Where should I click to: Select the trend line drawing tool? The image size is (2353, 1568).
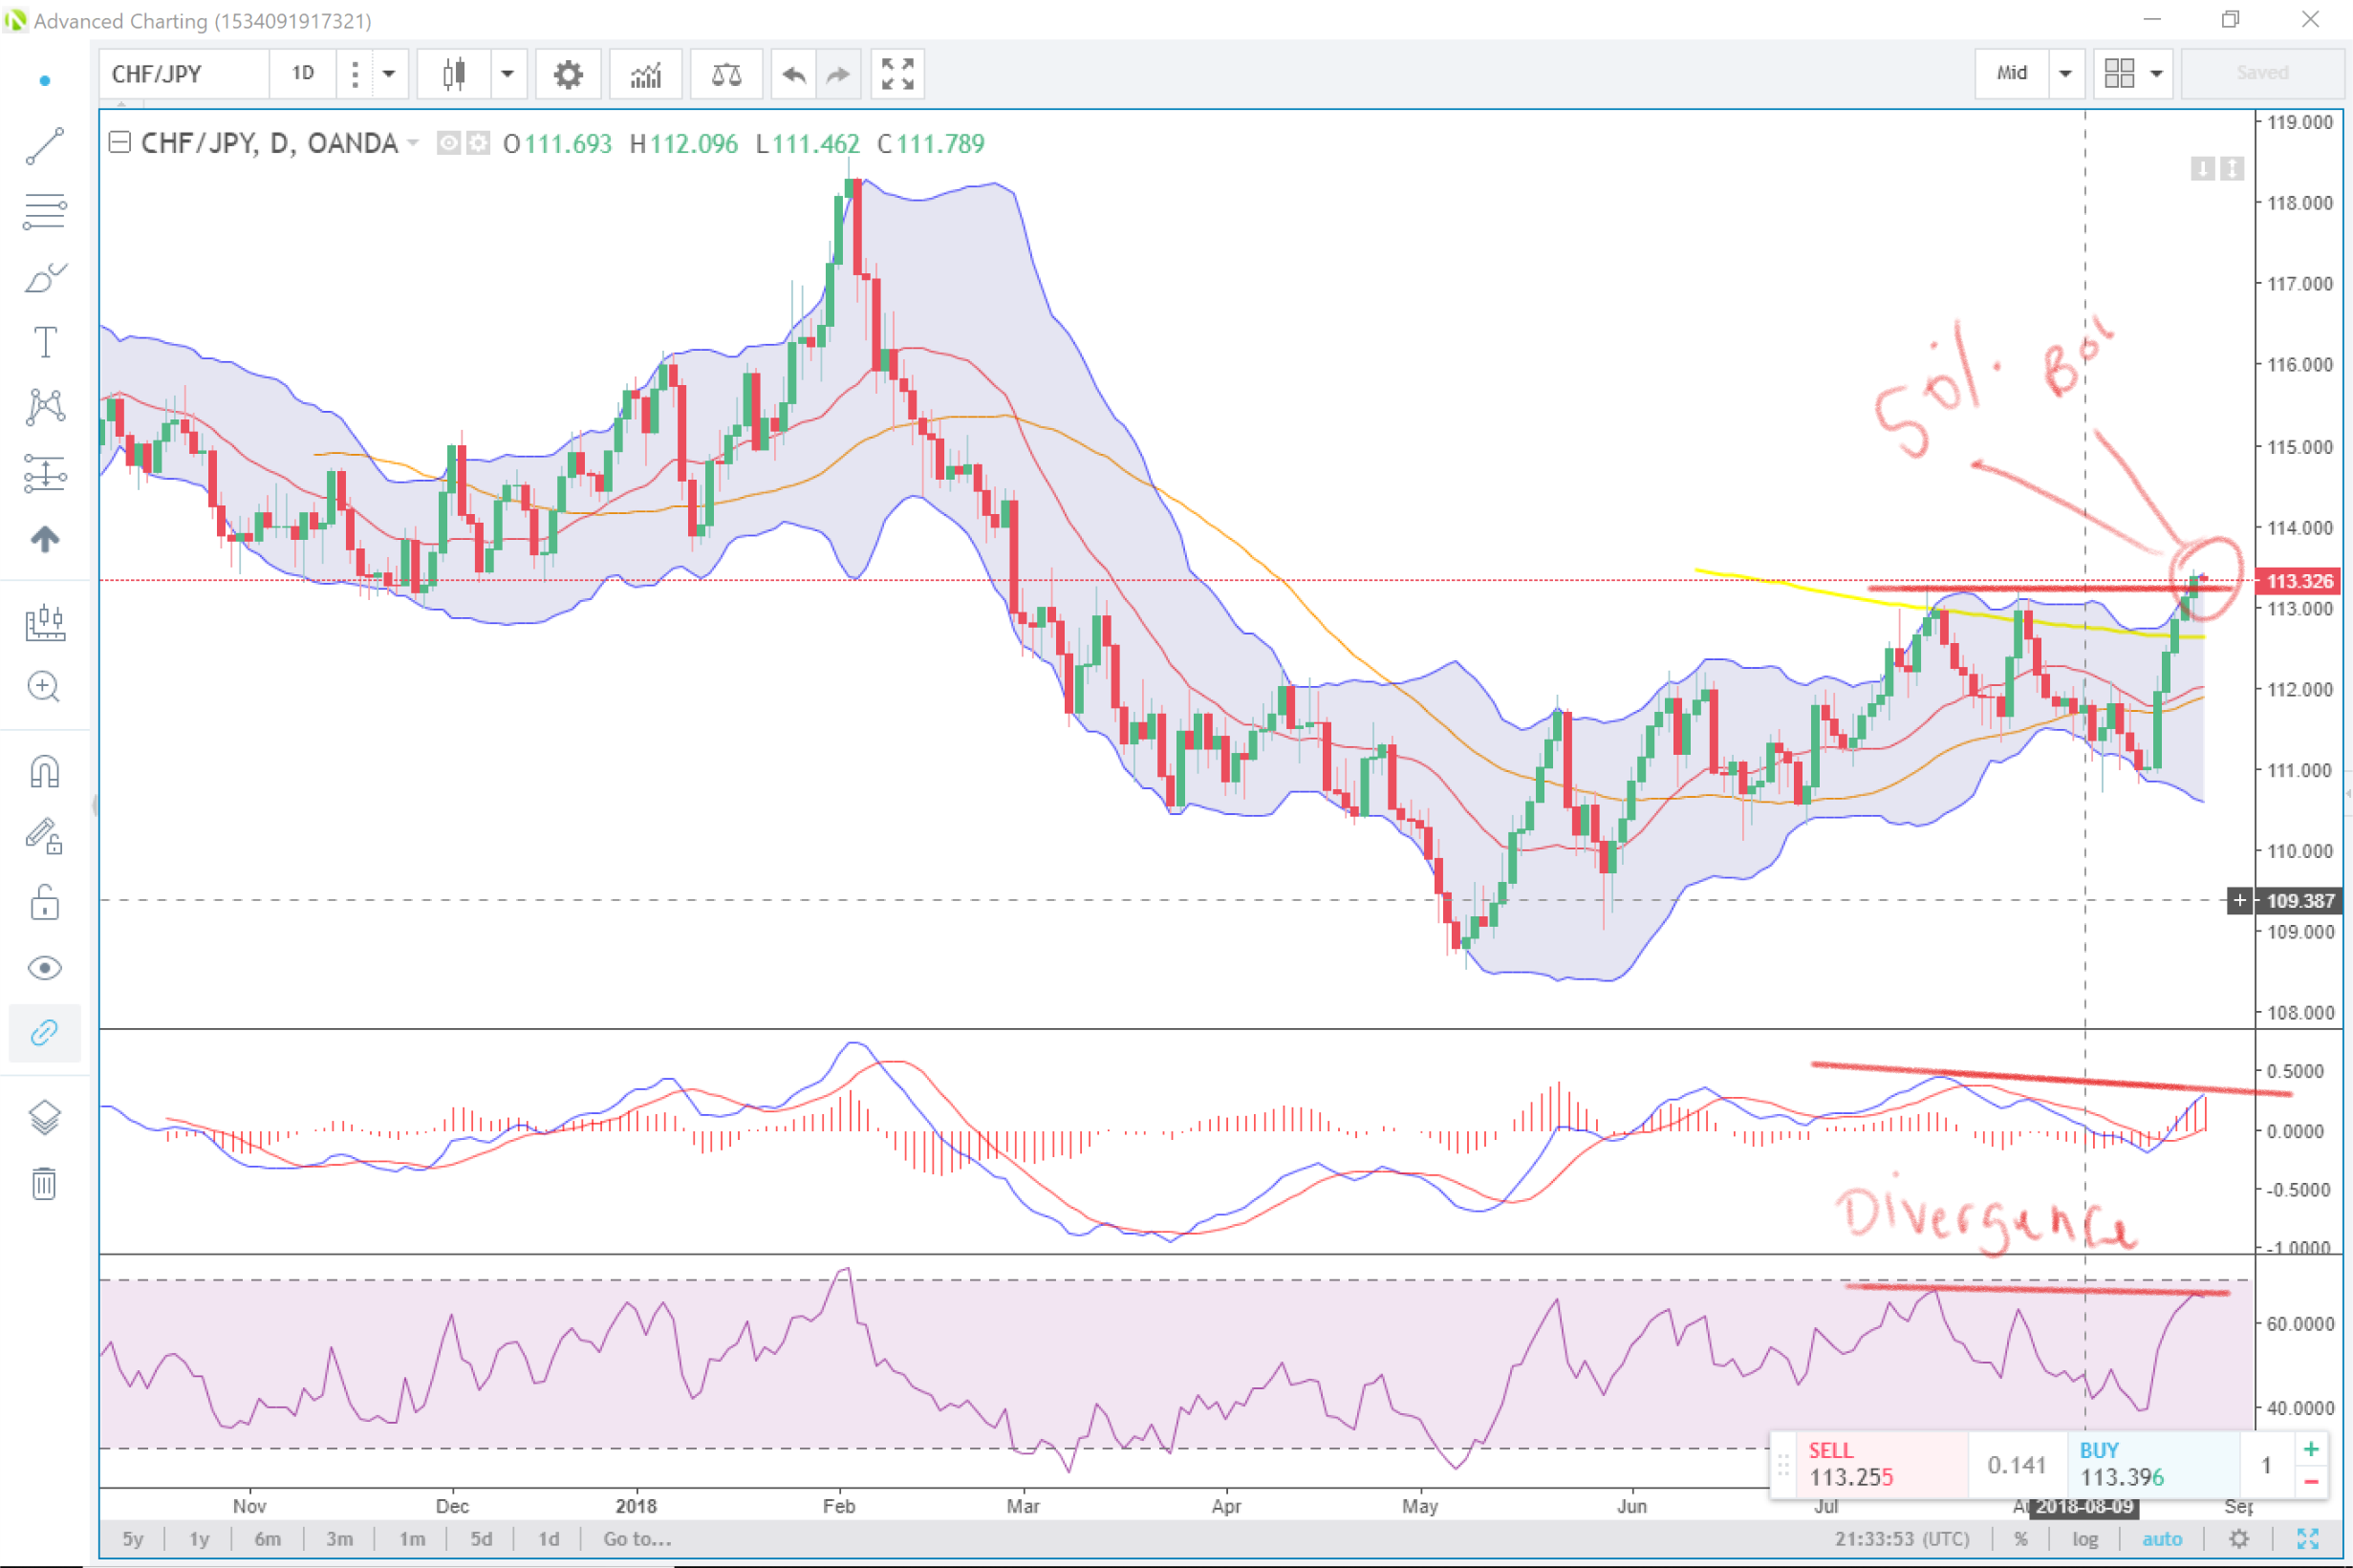point(44,147)
